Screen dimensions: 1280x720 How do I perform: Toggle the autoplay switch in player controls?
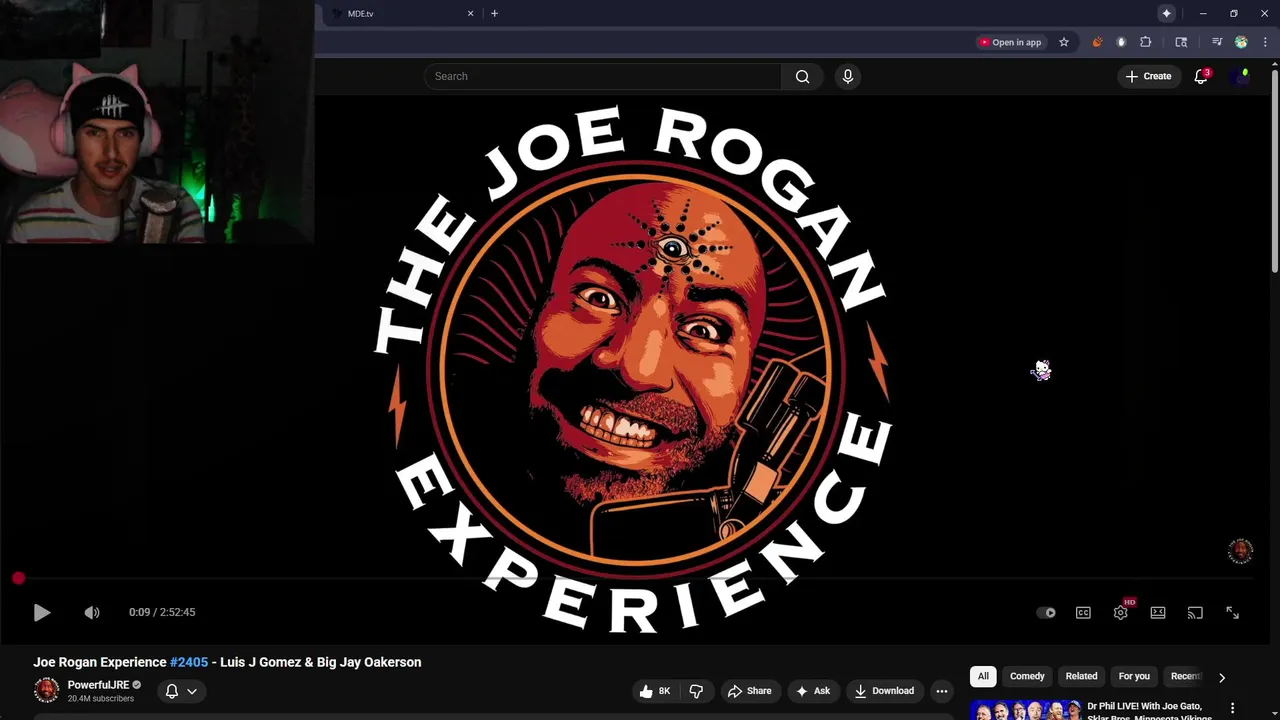pos(1046,613)
